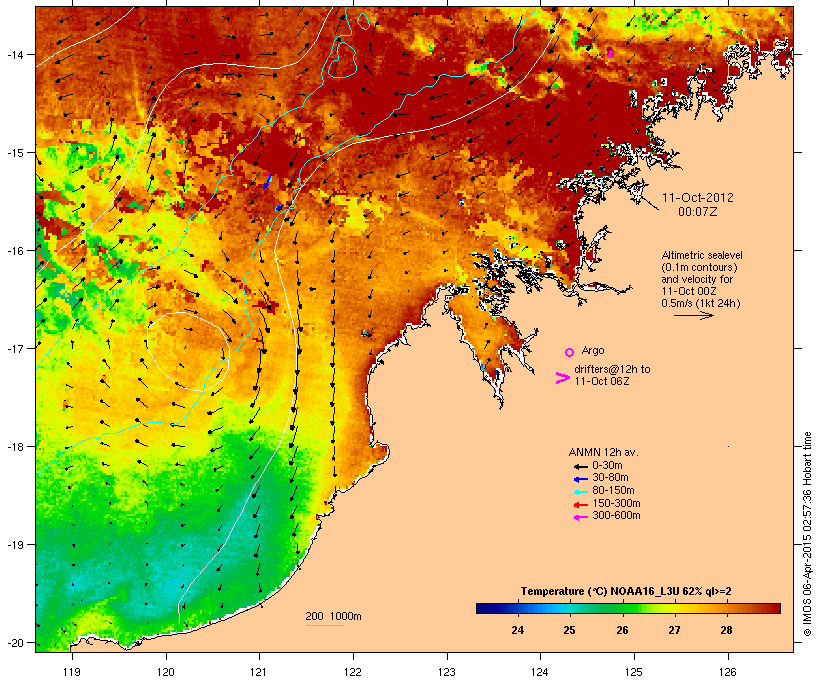Screen dimensions: 820x680
Task: Click the latitude axis label -17
Action: pyautogui.click(x=14, y=348)
